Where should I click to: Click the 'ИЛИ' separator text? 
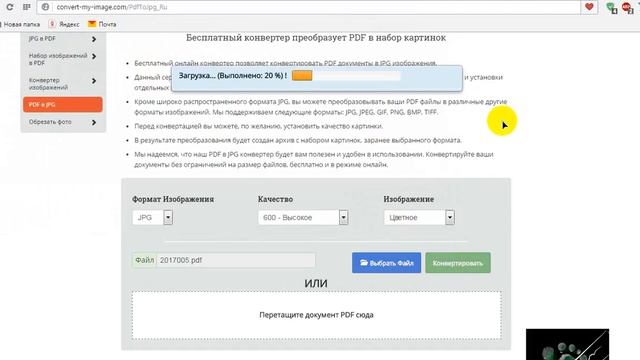tap(316, 283)
